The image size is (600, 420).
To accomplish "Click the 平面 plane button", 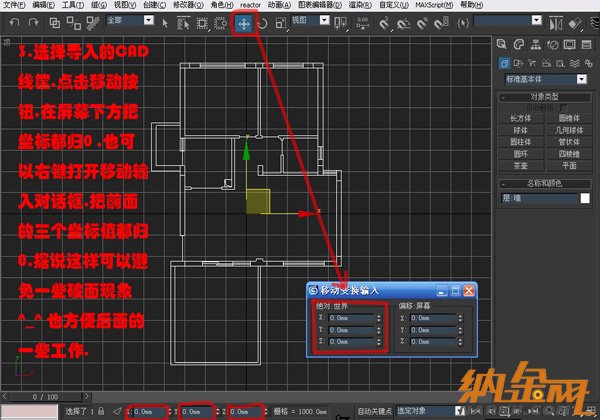I will coord(569,166).
